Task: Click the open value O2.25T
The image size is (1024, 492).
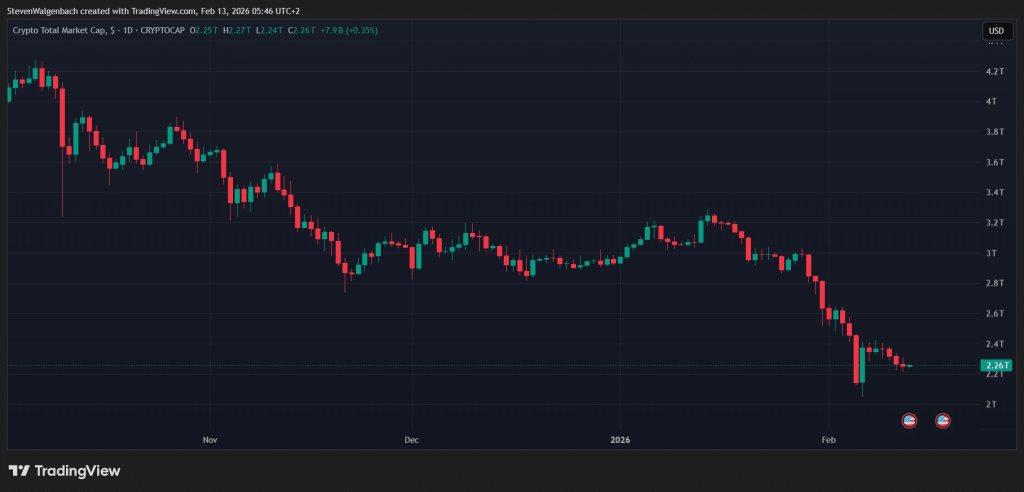Action: (204, 31)
